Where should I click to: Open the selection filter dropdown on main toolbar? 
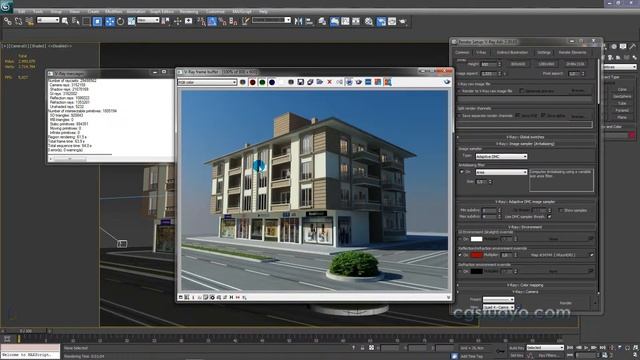point(48,20)
